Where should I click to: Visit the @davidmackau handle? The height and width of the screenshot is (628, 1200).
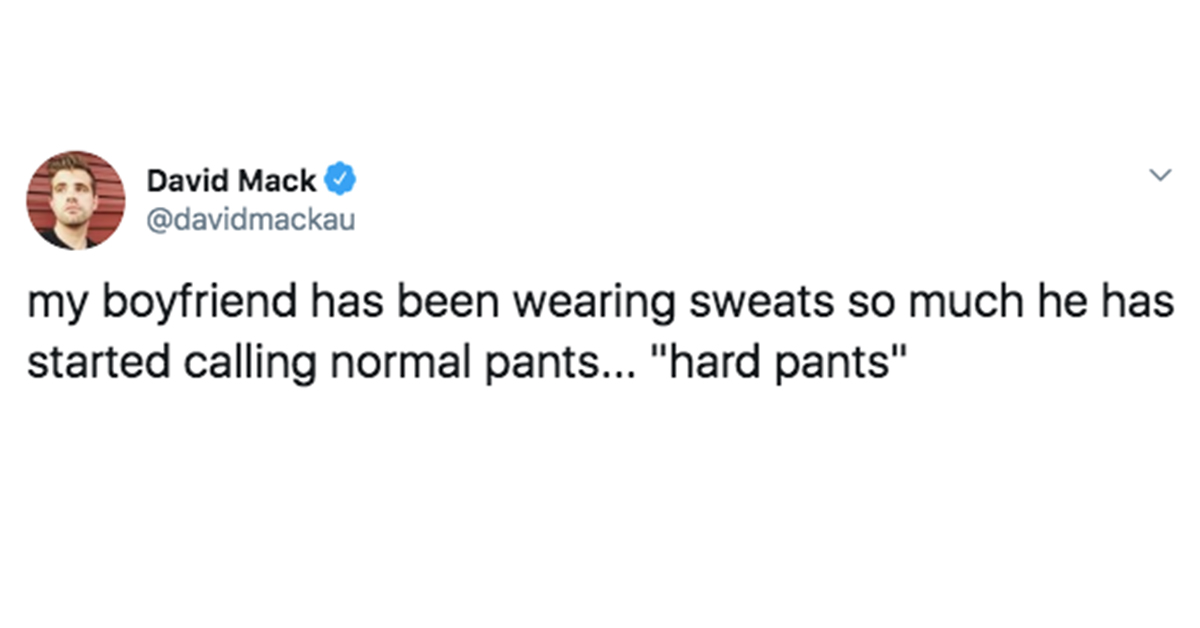coord(251,220)
